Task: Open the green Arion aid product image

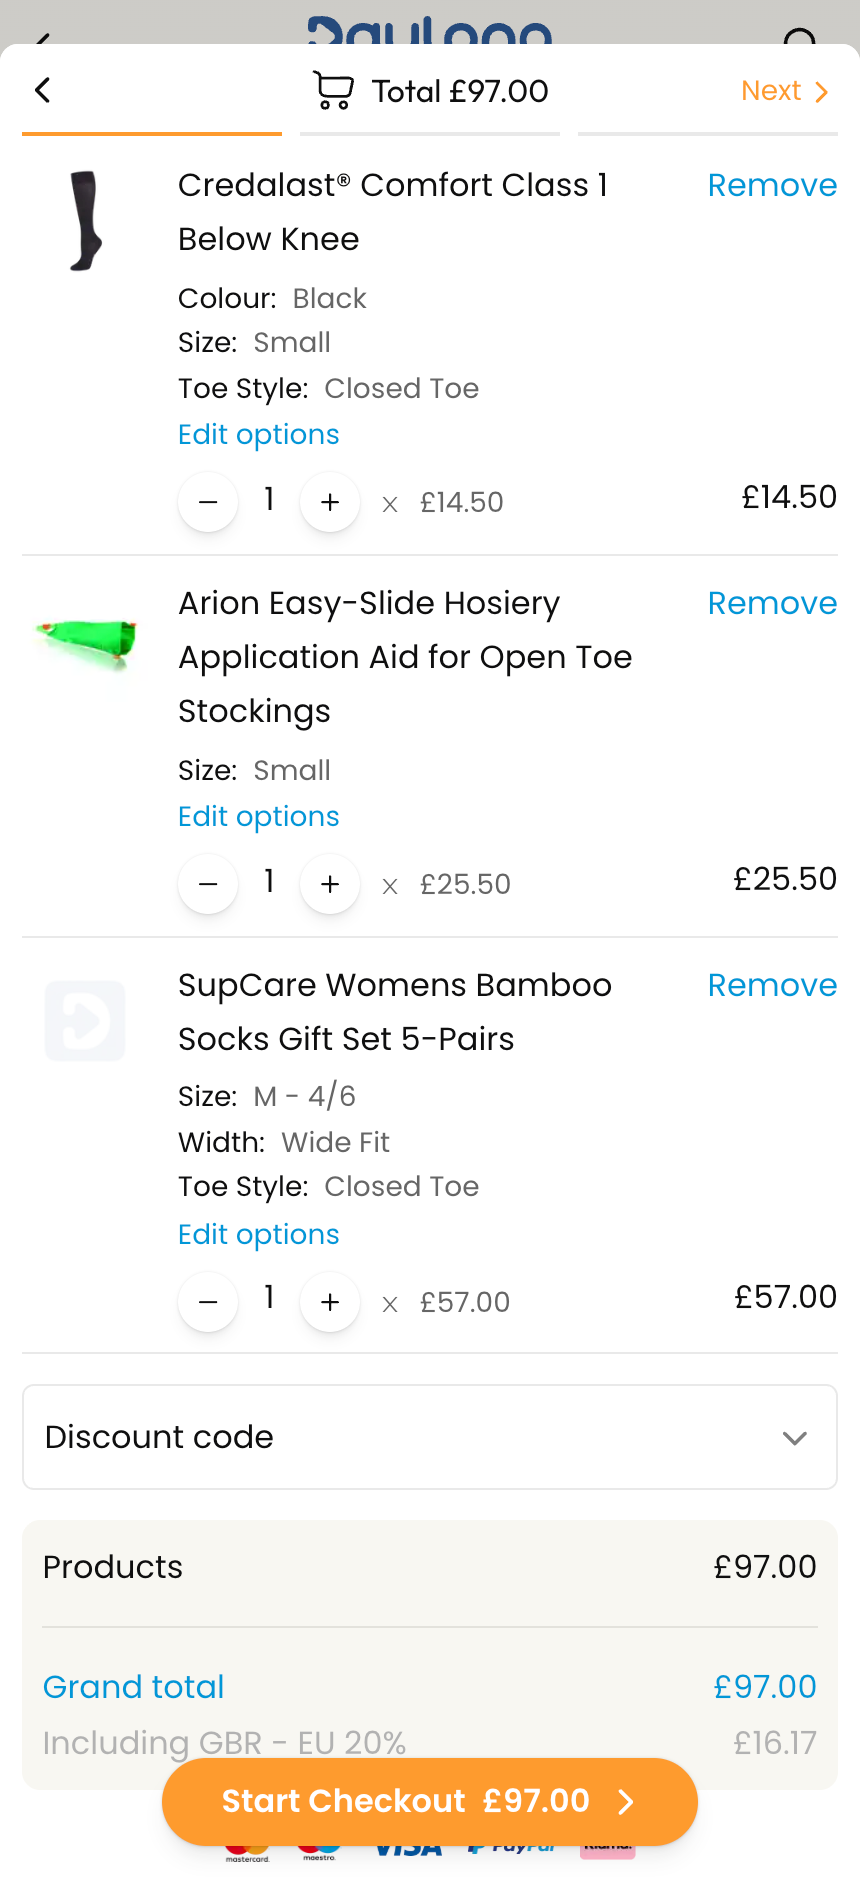Action: pyautogui.click(x=86, y=641)
